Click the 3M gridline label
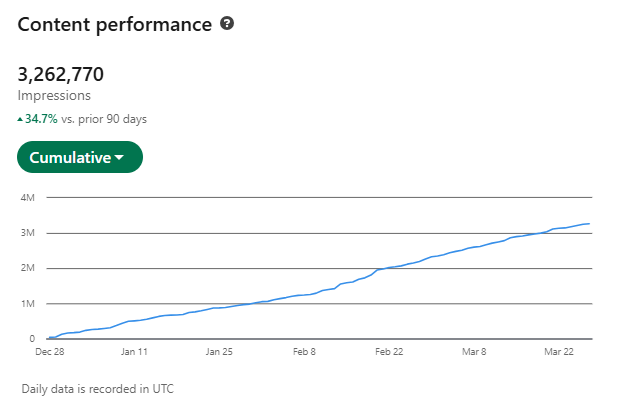 [x=28, y=233]
